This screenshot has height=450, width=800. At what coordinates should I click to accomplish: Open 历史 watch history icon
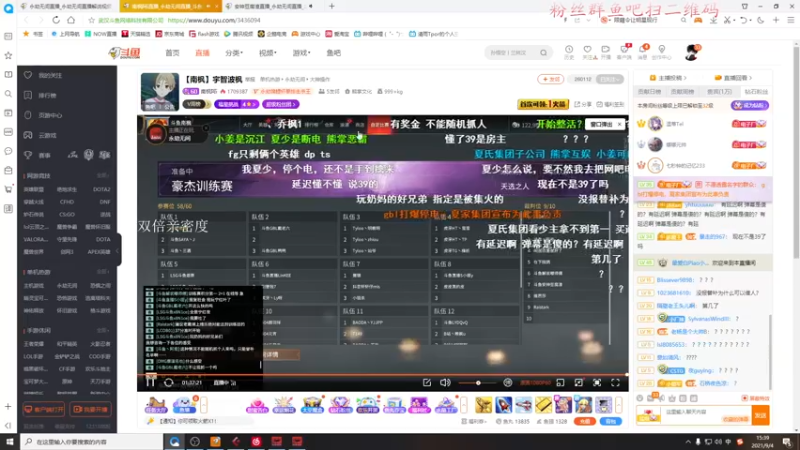[569, 52]
